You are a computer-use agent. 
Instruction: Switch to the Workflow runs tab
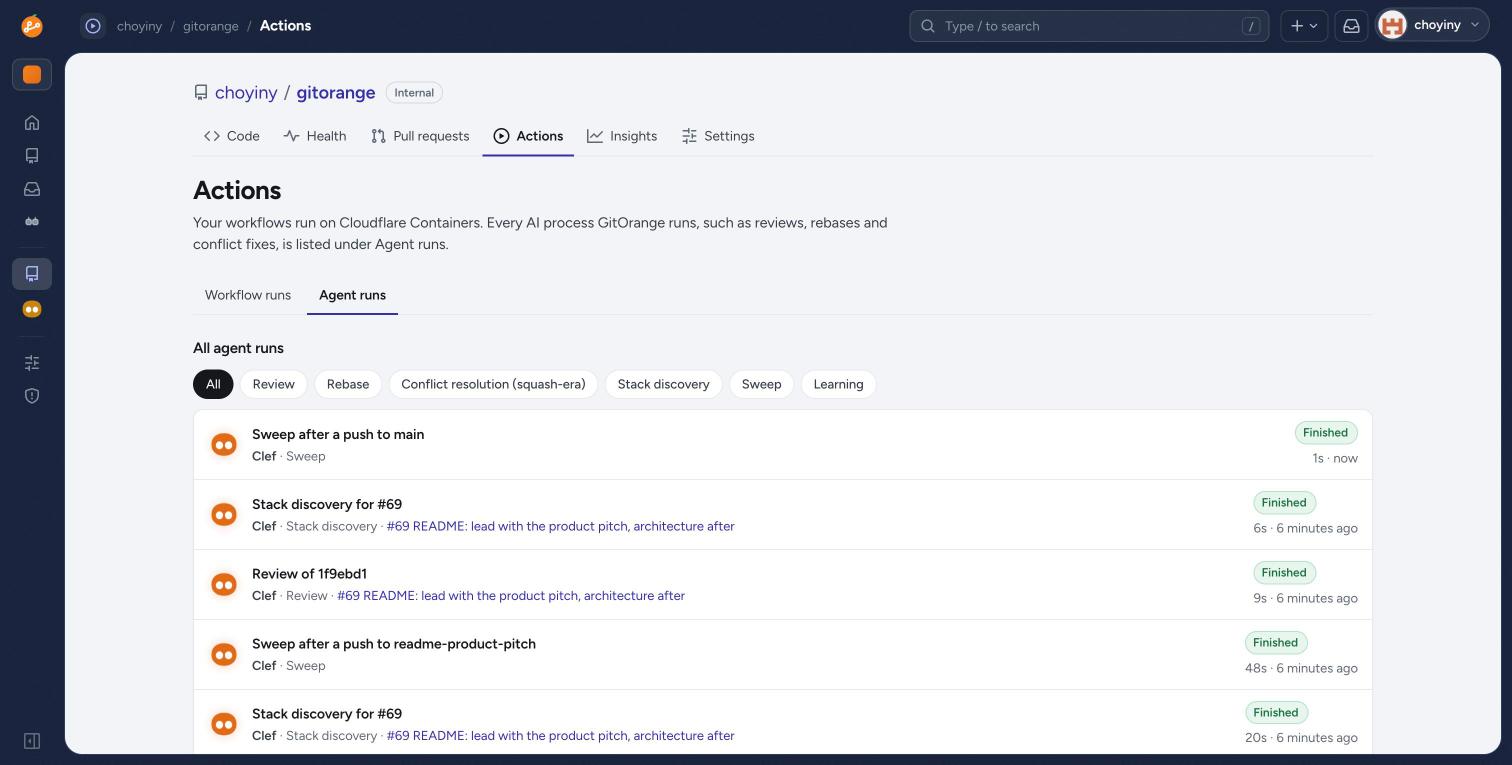point(248,295)
